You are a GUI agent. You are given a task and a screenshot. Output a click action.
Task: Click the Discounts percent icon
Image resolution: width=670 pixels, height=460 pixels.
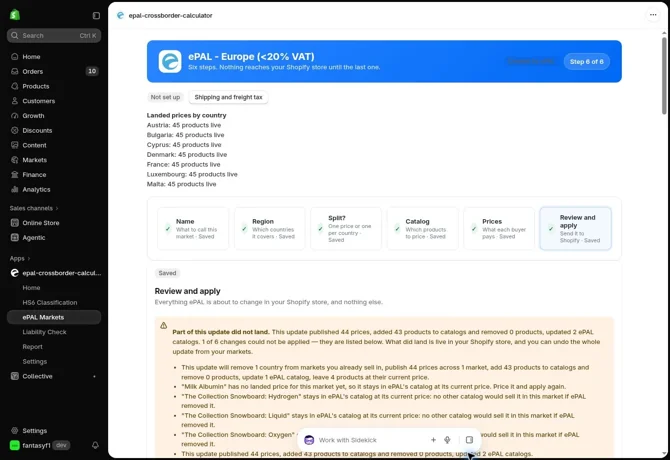click(15, 130)
